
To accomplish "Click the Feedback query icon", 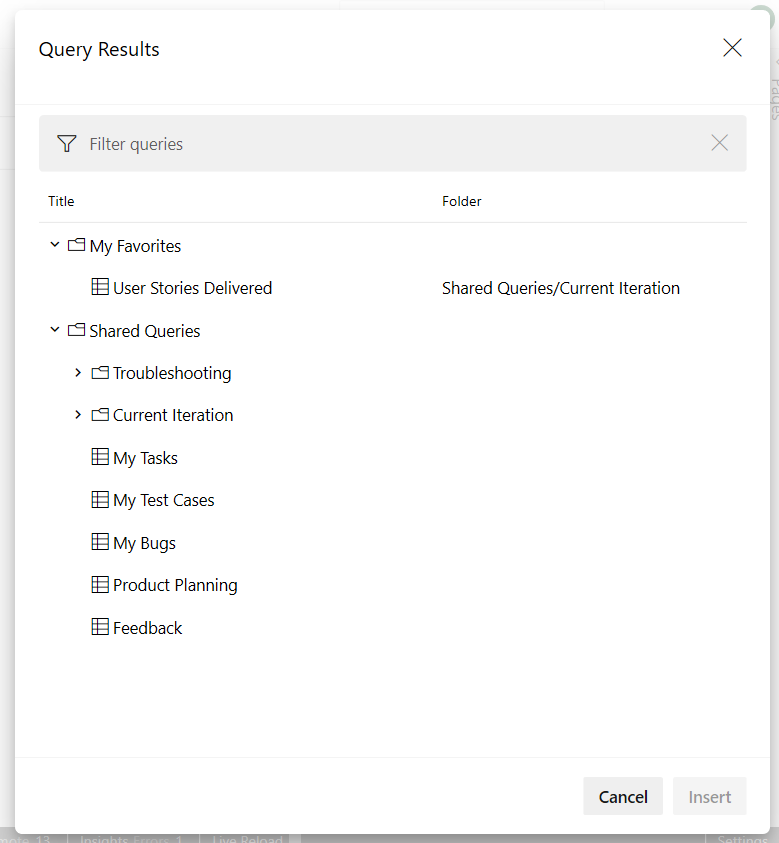I will pos(100,628).
